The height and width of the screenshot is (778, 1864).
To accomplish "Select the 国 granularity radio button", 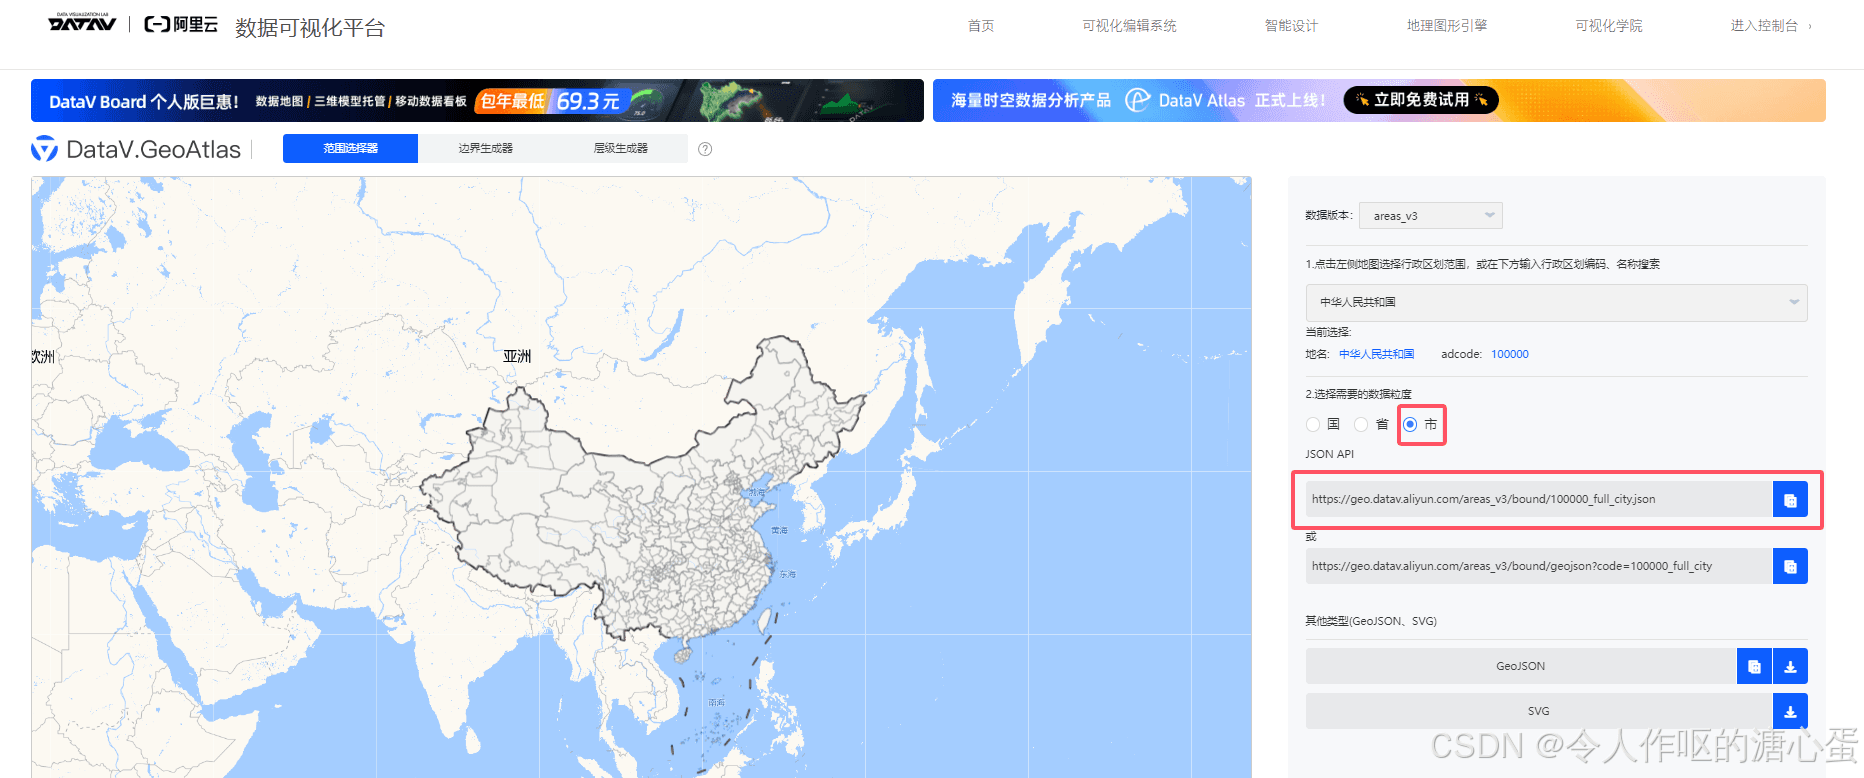I will point(1313,424).
